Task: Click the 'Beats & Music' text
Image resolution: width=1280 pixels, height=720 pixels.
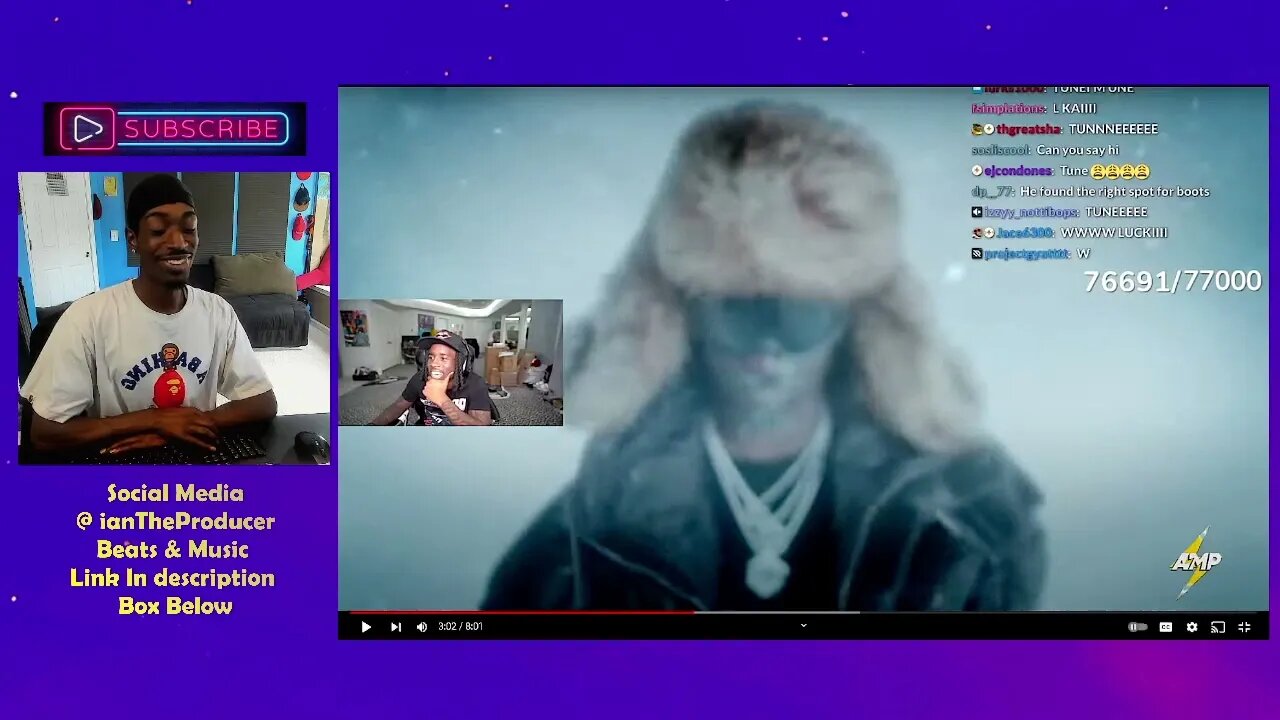Action: click(172, 549)
